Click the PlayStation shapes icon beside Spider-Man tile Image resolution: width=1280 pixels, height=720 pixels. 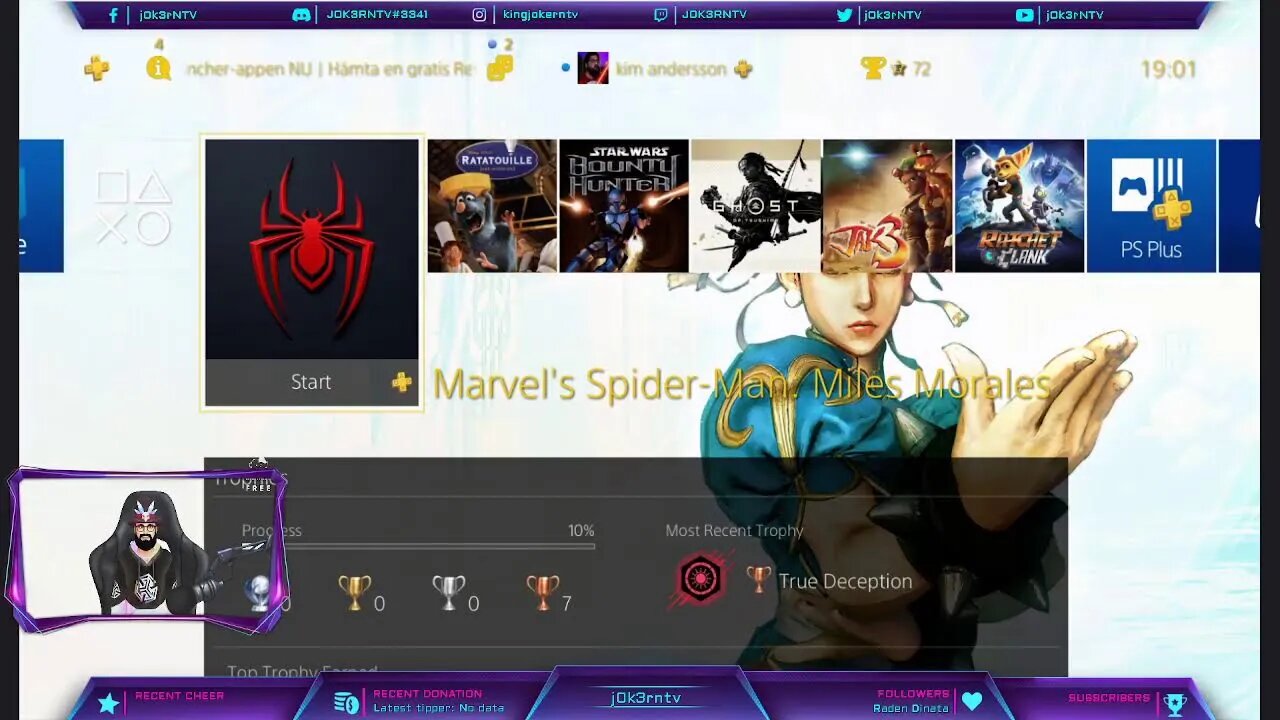[x=132, y=207]
